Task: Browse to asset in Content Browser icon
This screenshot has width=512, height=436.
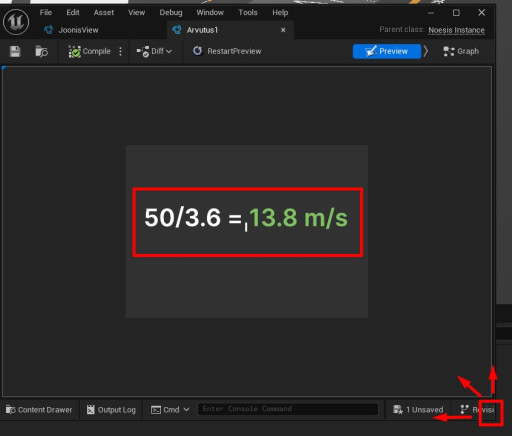Action: [x=41, y=51]
